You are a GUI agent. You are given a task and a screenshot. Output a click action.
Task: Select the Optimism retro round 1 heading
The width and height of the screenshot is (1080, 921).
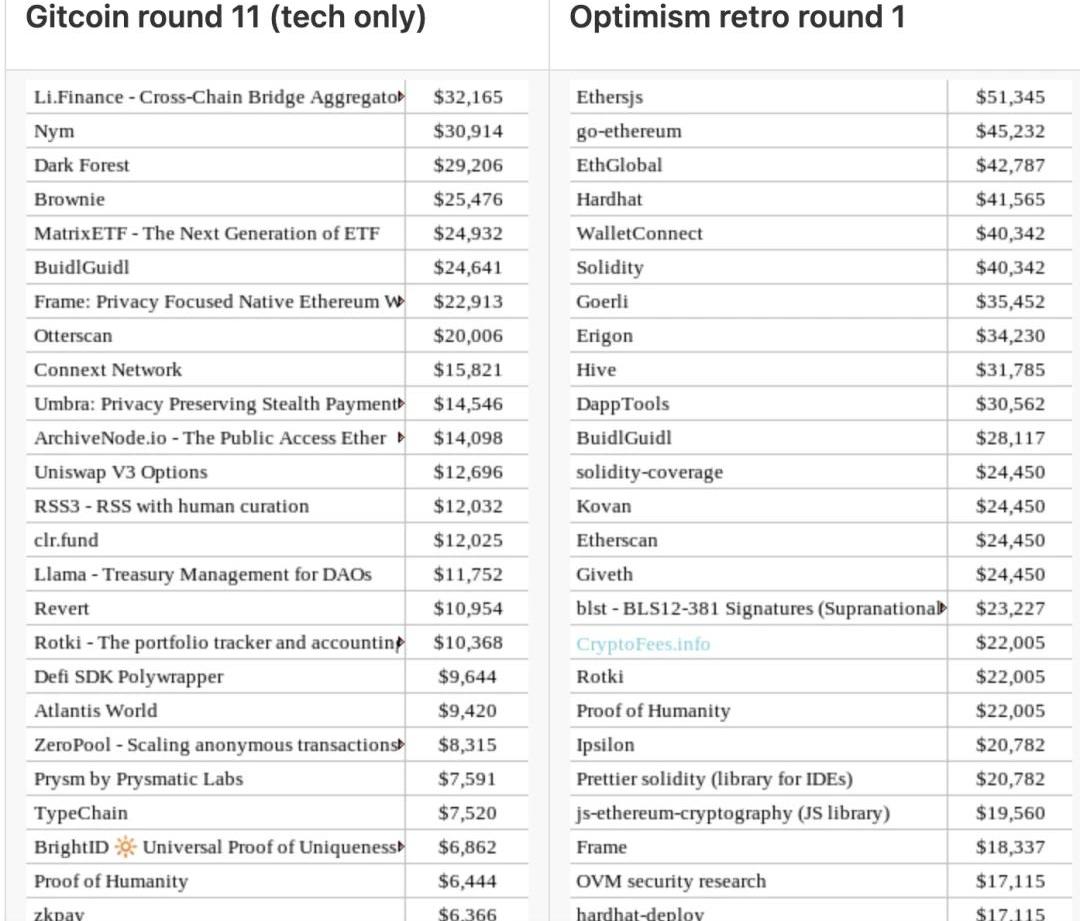[x=737, y=17]
